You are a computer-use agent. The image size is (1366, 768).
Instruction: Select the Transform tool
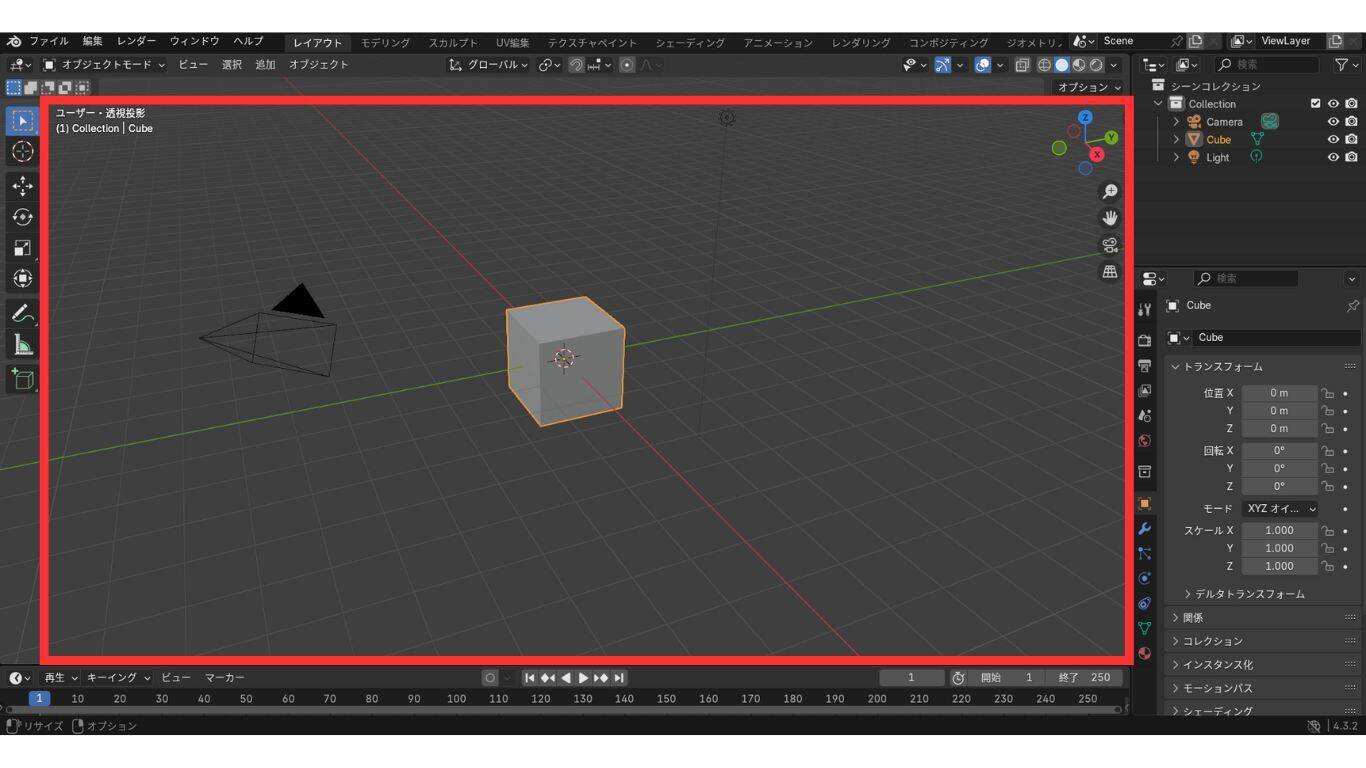click(22, 278)
